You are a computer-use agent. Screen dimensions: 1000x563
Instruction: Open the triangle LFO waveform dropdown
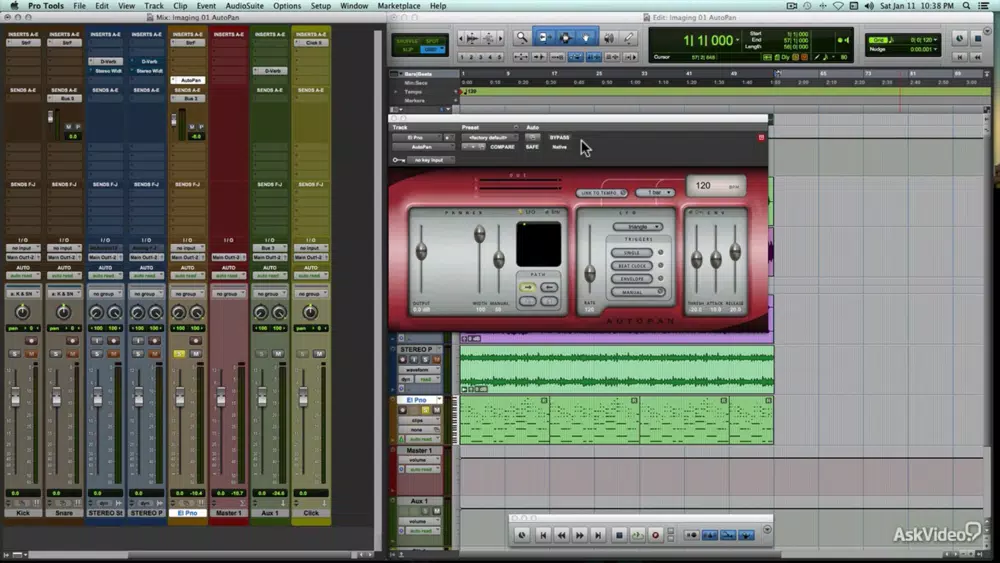pos(638,226)
